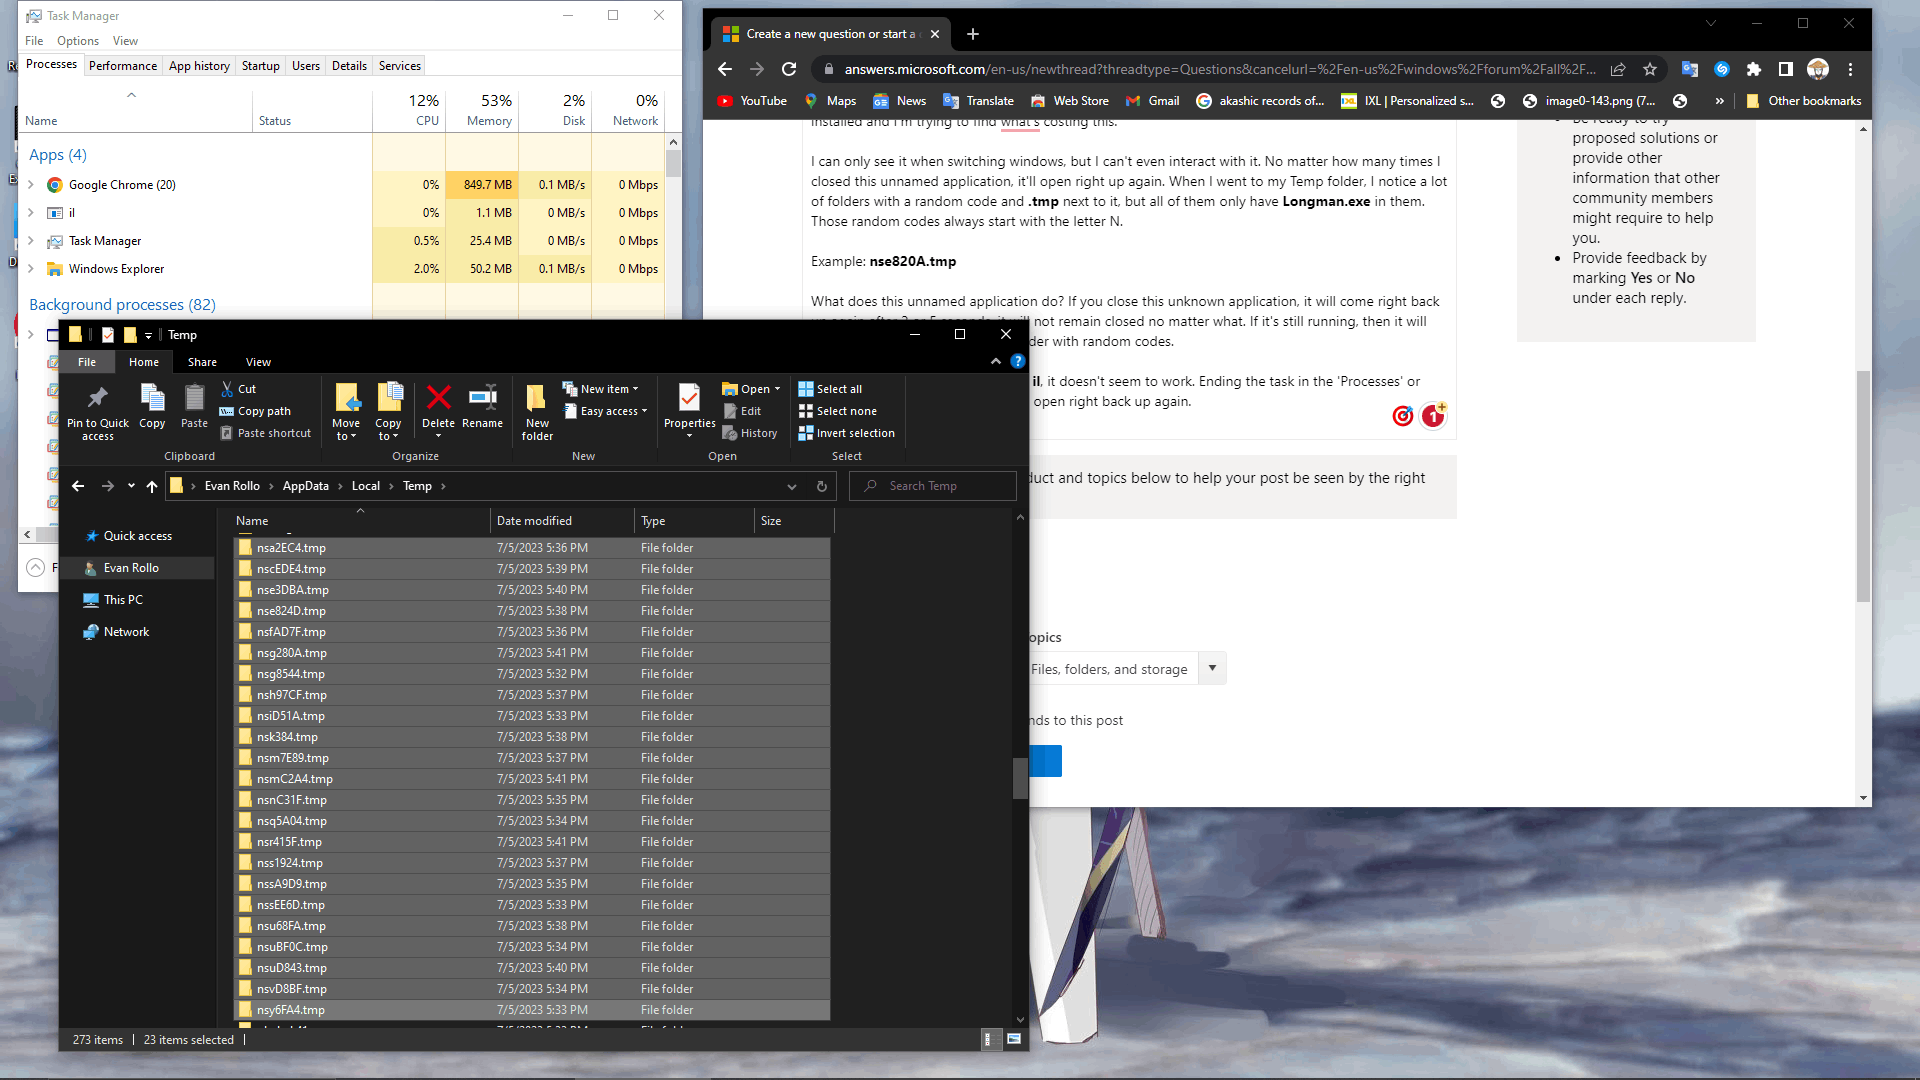Click Select all in ribbon
Viewport: 1920px width, 1080px height.
point(830,389)
